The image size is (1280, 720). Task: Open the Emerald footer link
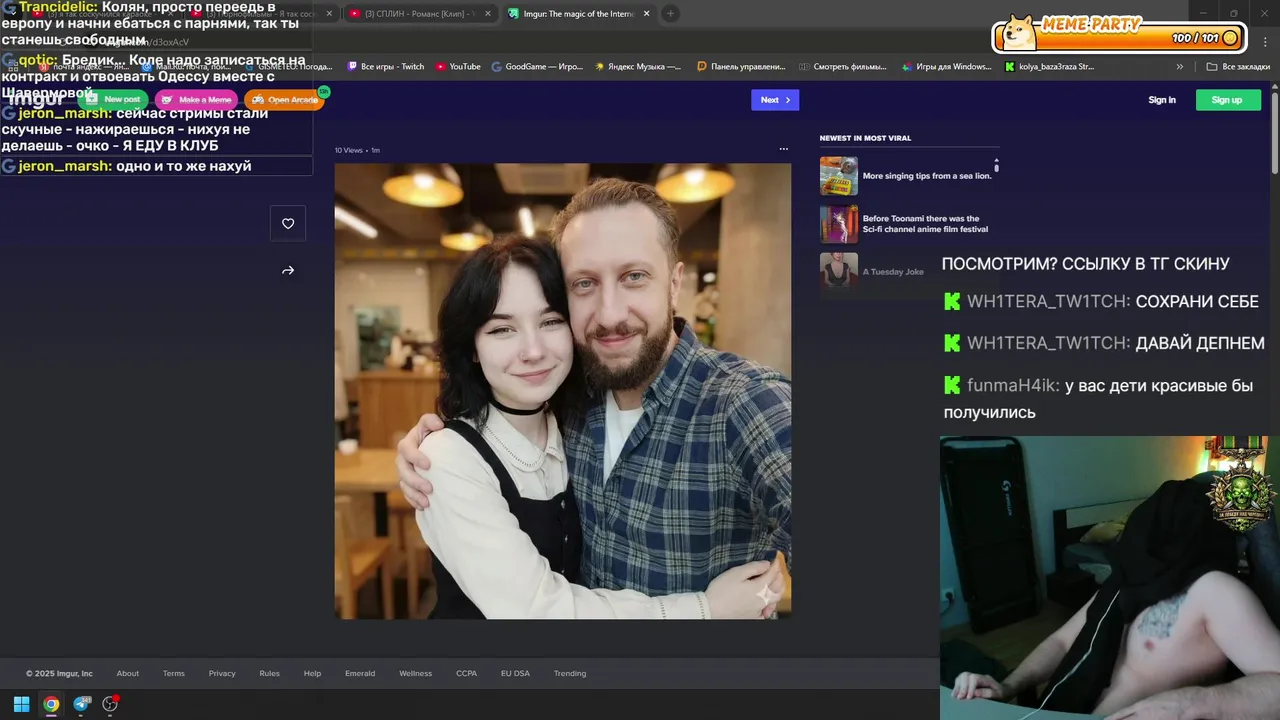click(x=360, y=674)
